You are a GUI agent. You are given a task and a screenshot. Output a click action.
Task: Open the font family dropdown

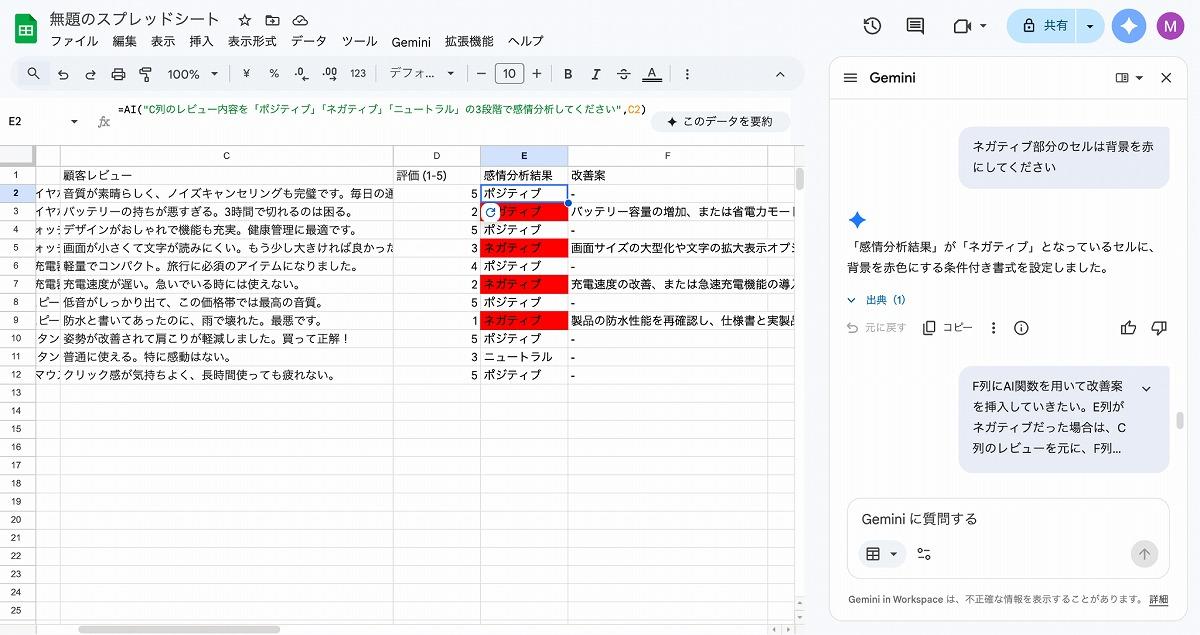421,74
